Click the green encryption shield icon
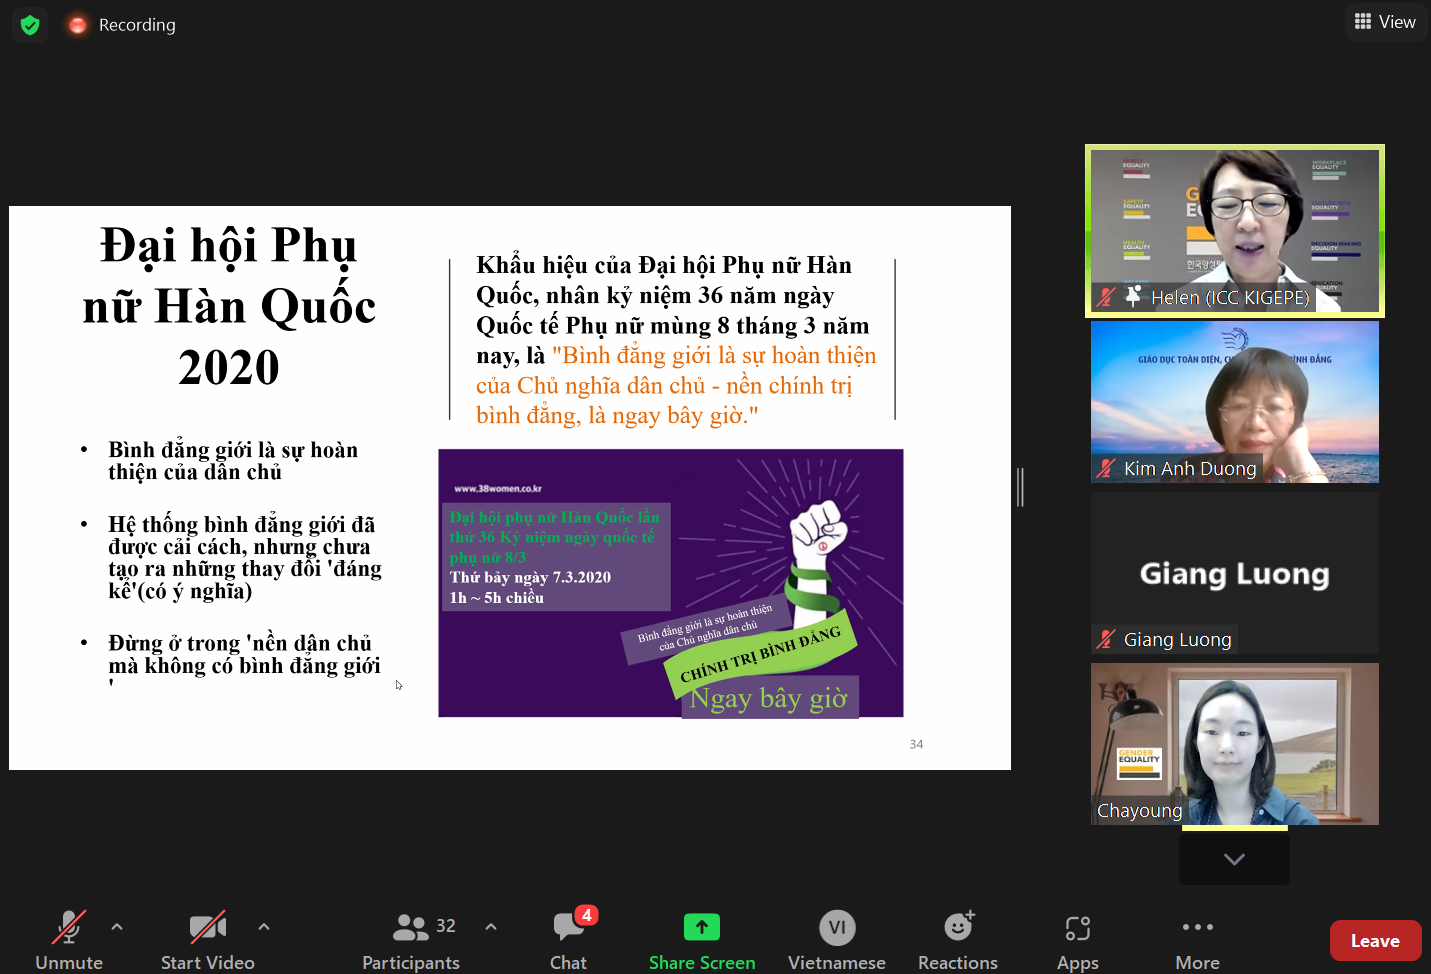The width and height of the screenshot is (1431, 974). [x=30, y=25]
